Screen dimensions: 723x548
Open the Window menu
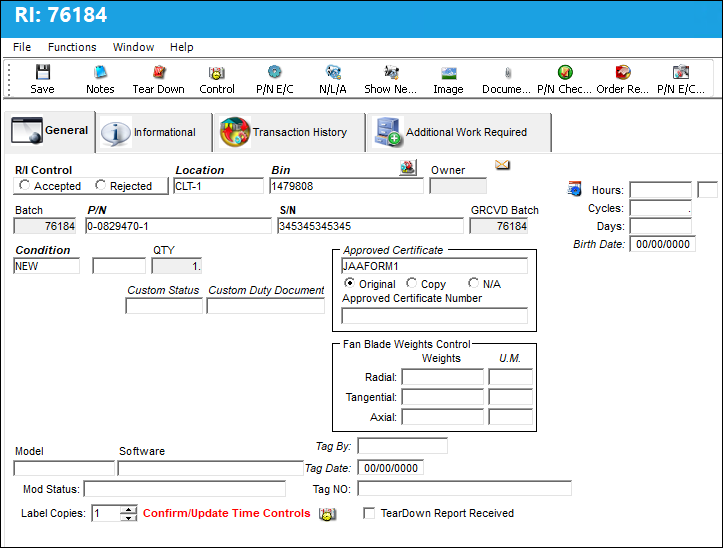pos(133,47)
